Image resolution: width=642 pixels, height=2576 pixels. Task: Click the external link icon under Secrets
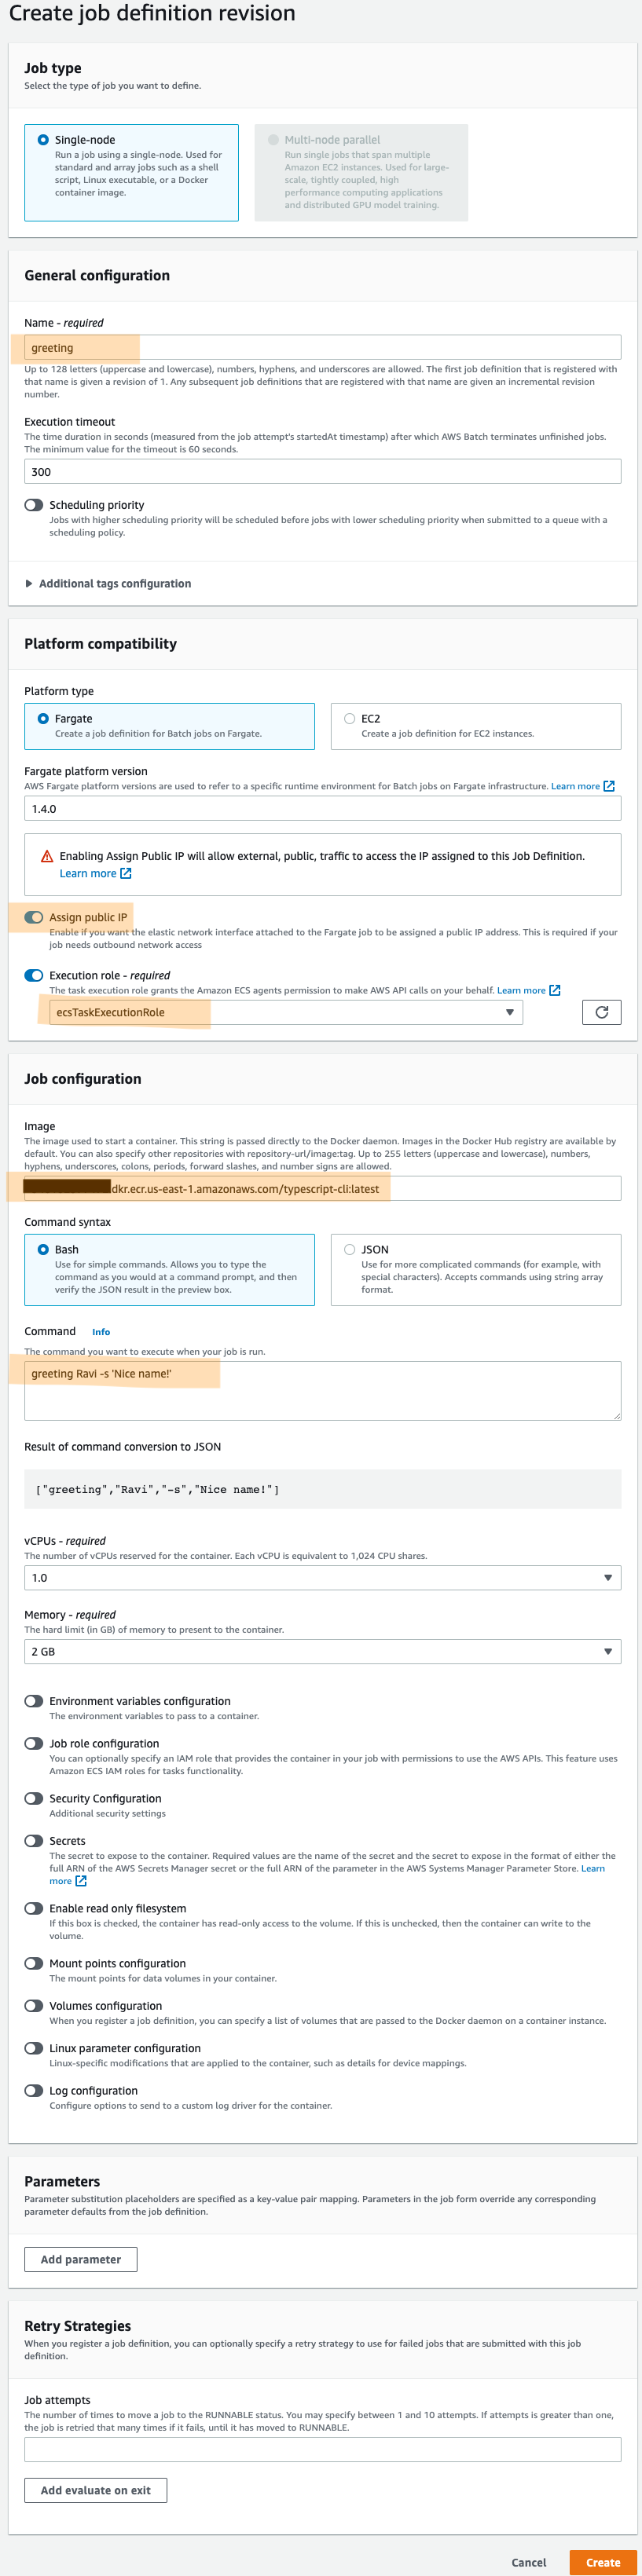(81, 1882)
